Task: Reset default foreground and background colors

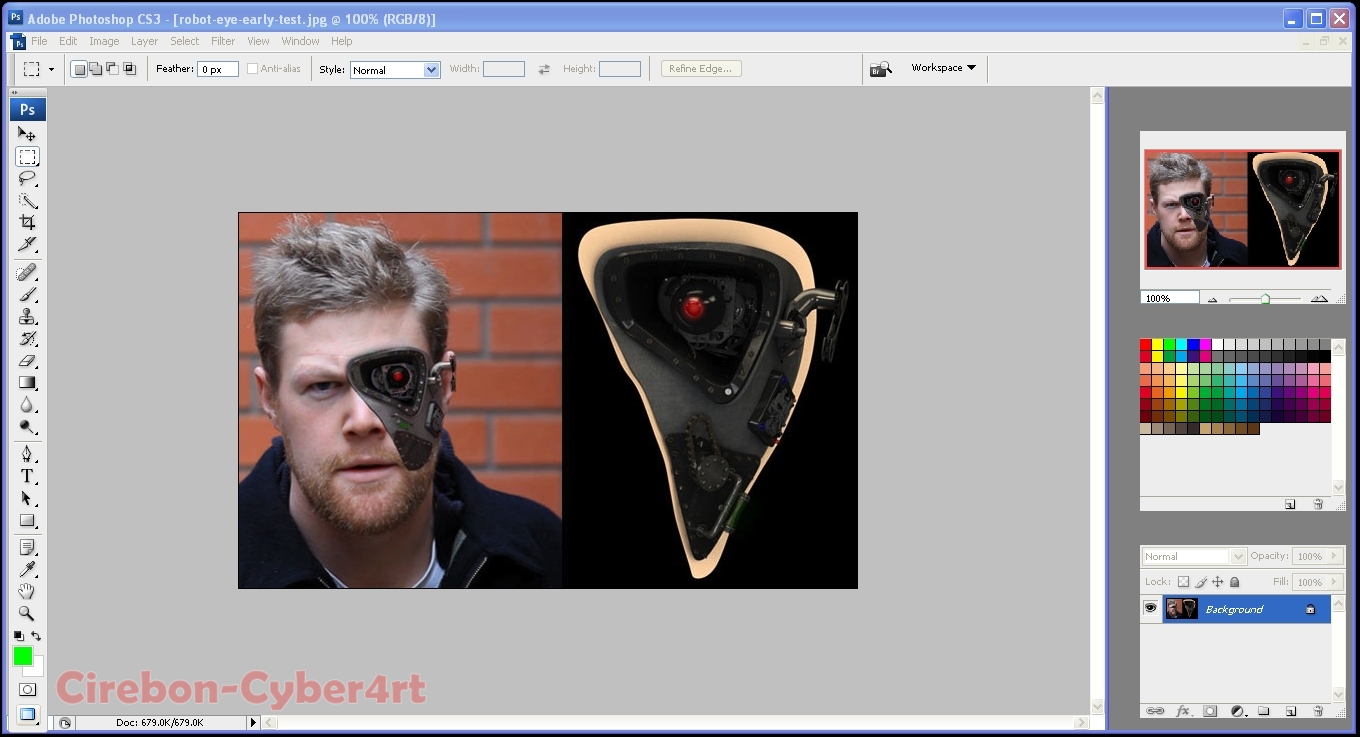Action: 18,636
